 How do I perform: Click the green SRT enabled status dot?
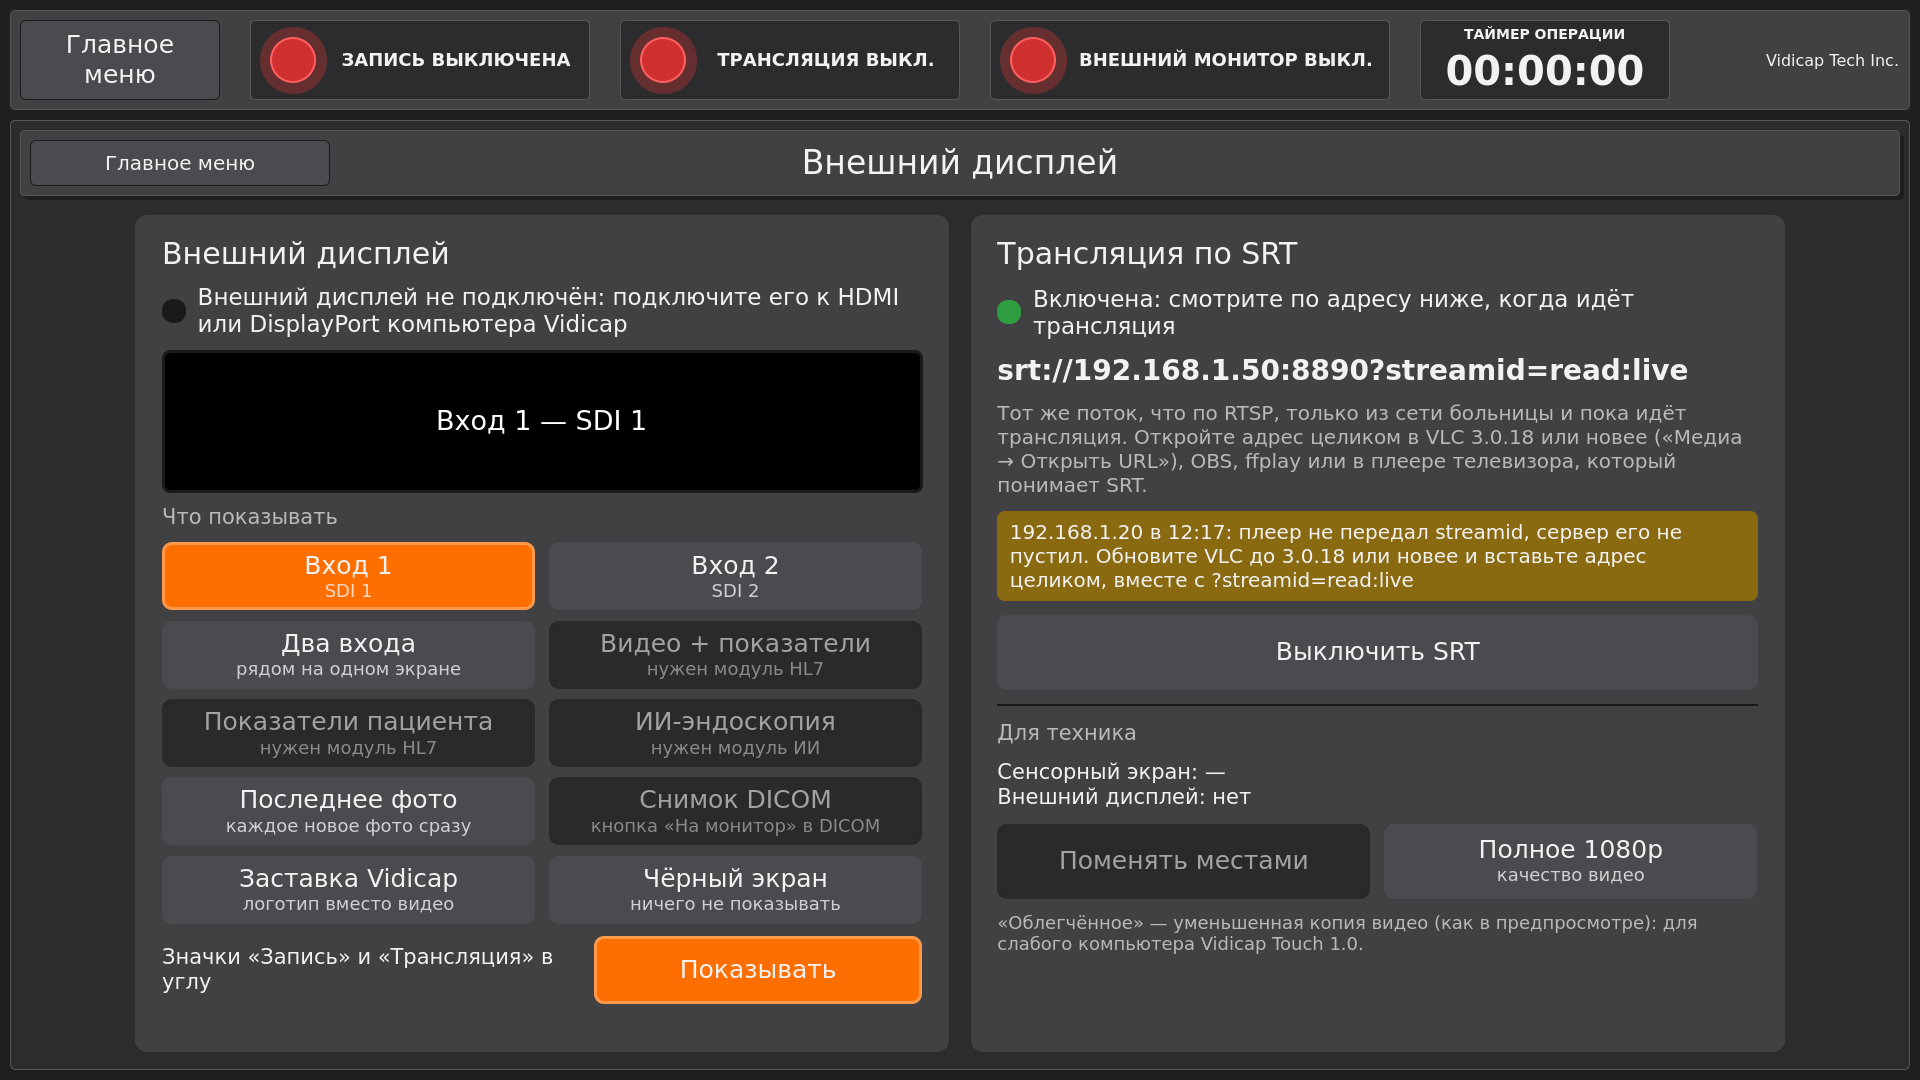click(1009, 312)
